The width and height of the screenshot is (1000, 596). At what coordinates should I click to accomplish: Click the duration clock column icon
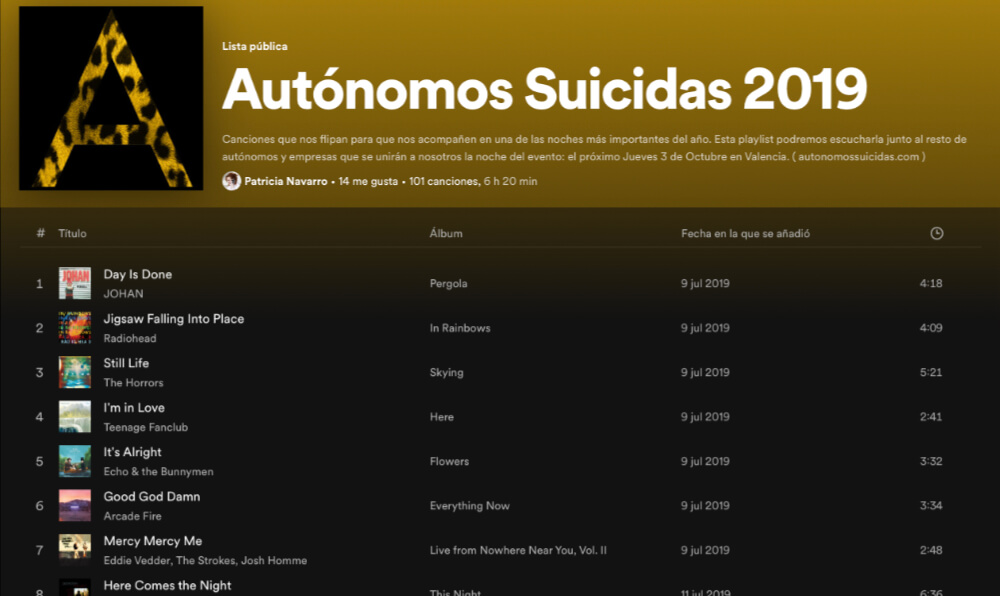coord(936,233)
